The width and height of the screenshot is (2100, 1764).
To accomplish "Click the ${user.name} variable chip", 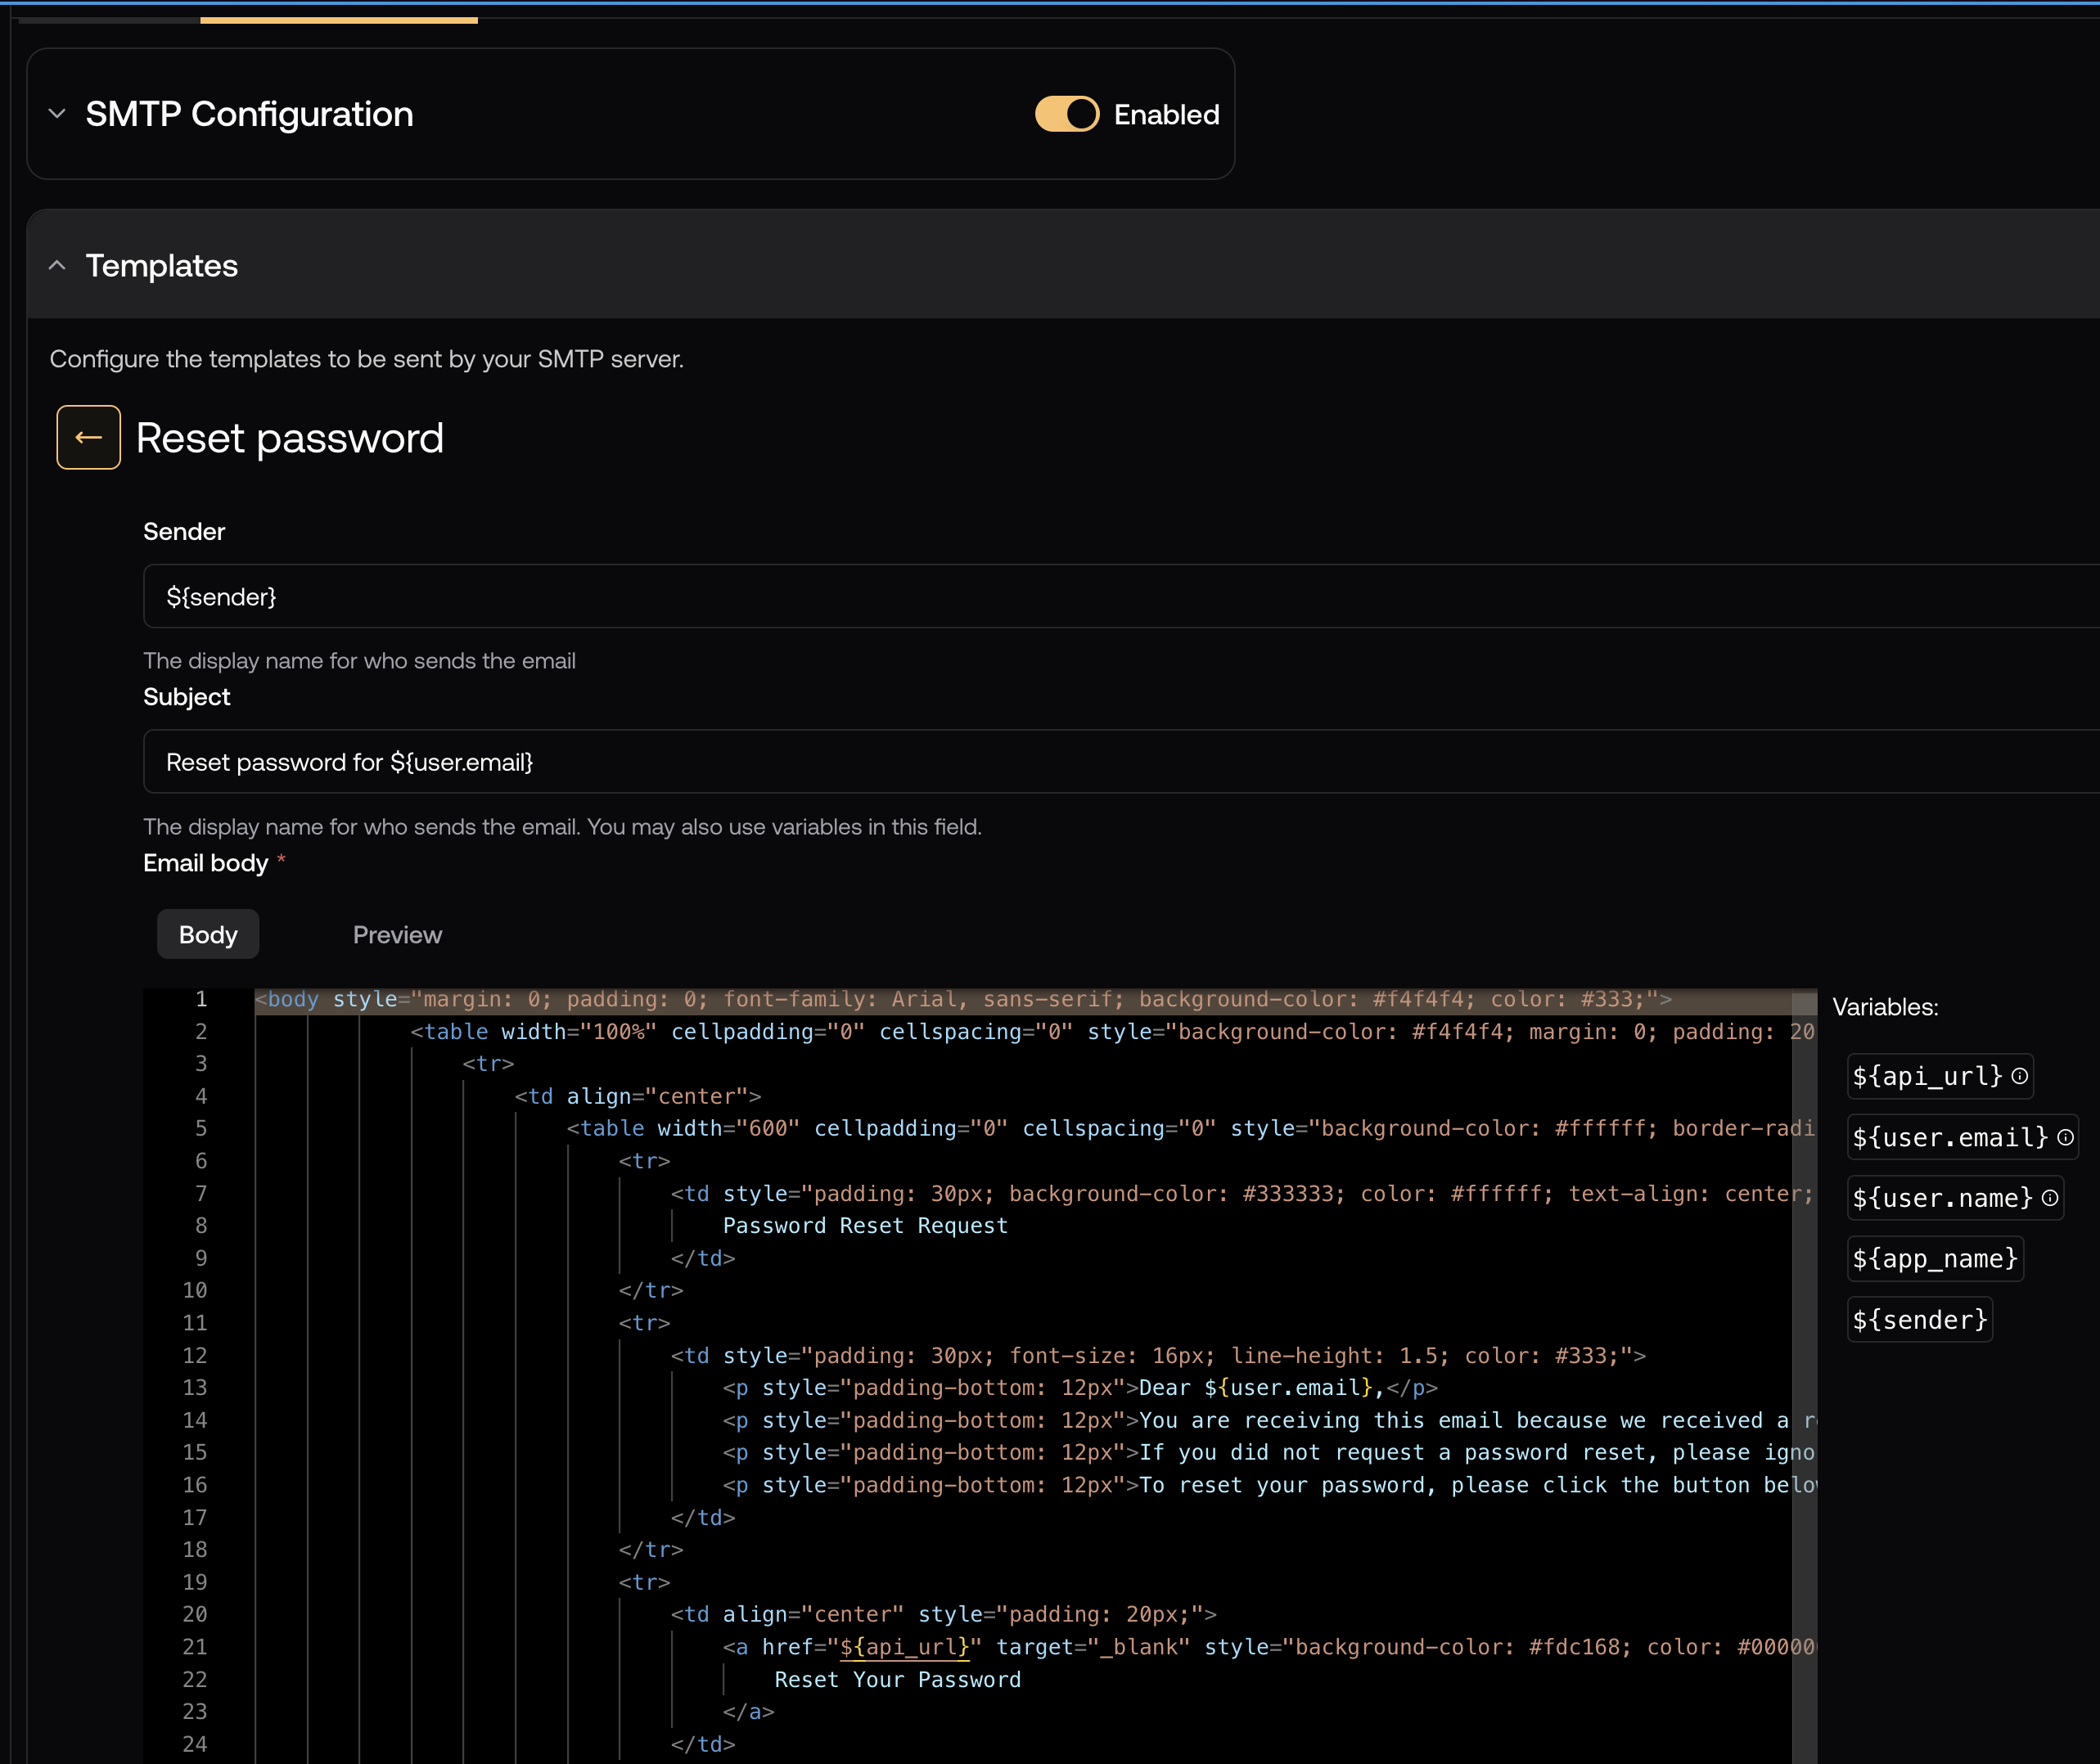I will (x=1941, y=1198).
